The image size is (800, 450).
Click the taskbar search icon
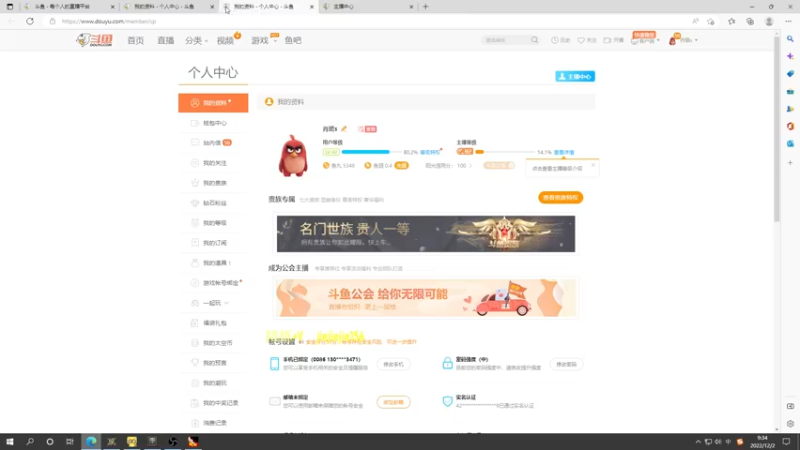30,441
